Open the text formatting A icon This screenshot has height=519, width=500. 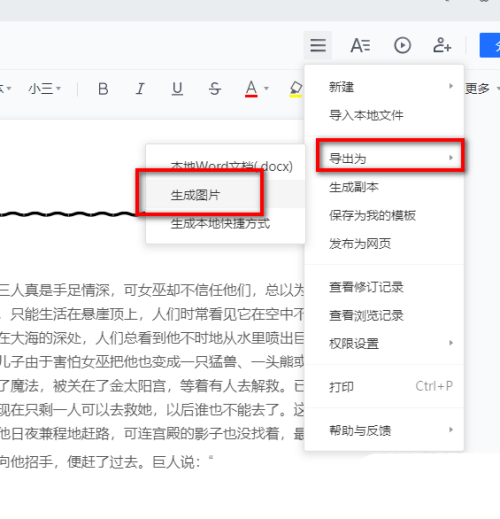coord(360,45)
